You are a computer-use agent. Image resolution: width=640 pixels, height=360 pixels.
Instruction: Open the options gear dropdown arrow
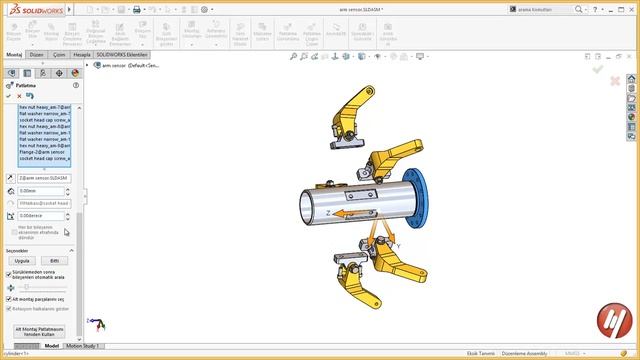[x=212, y=9]
